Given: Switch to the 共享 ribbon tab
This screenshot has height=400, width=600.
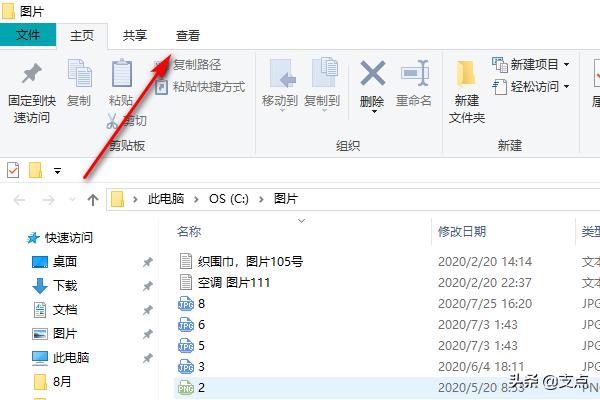Looking at the screenshot, I should pos(135,36).
